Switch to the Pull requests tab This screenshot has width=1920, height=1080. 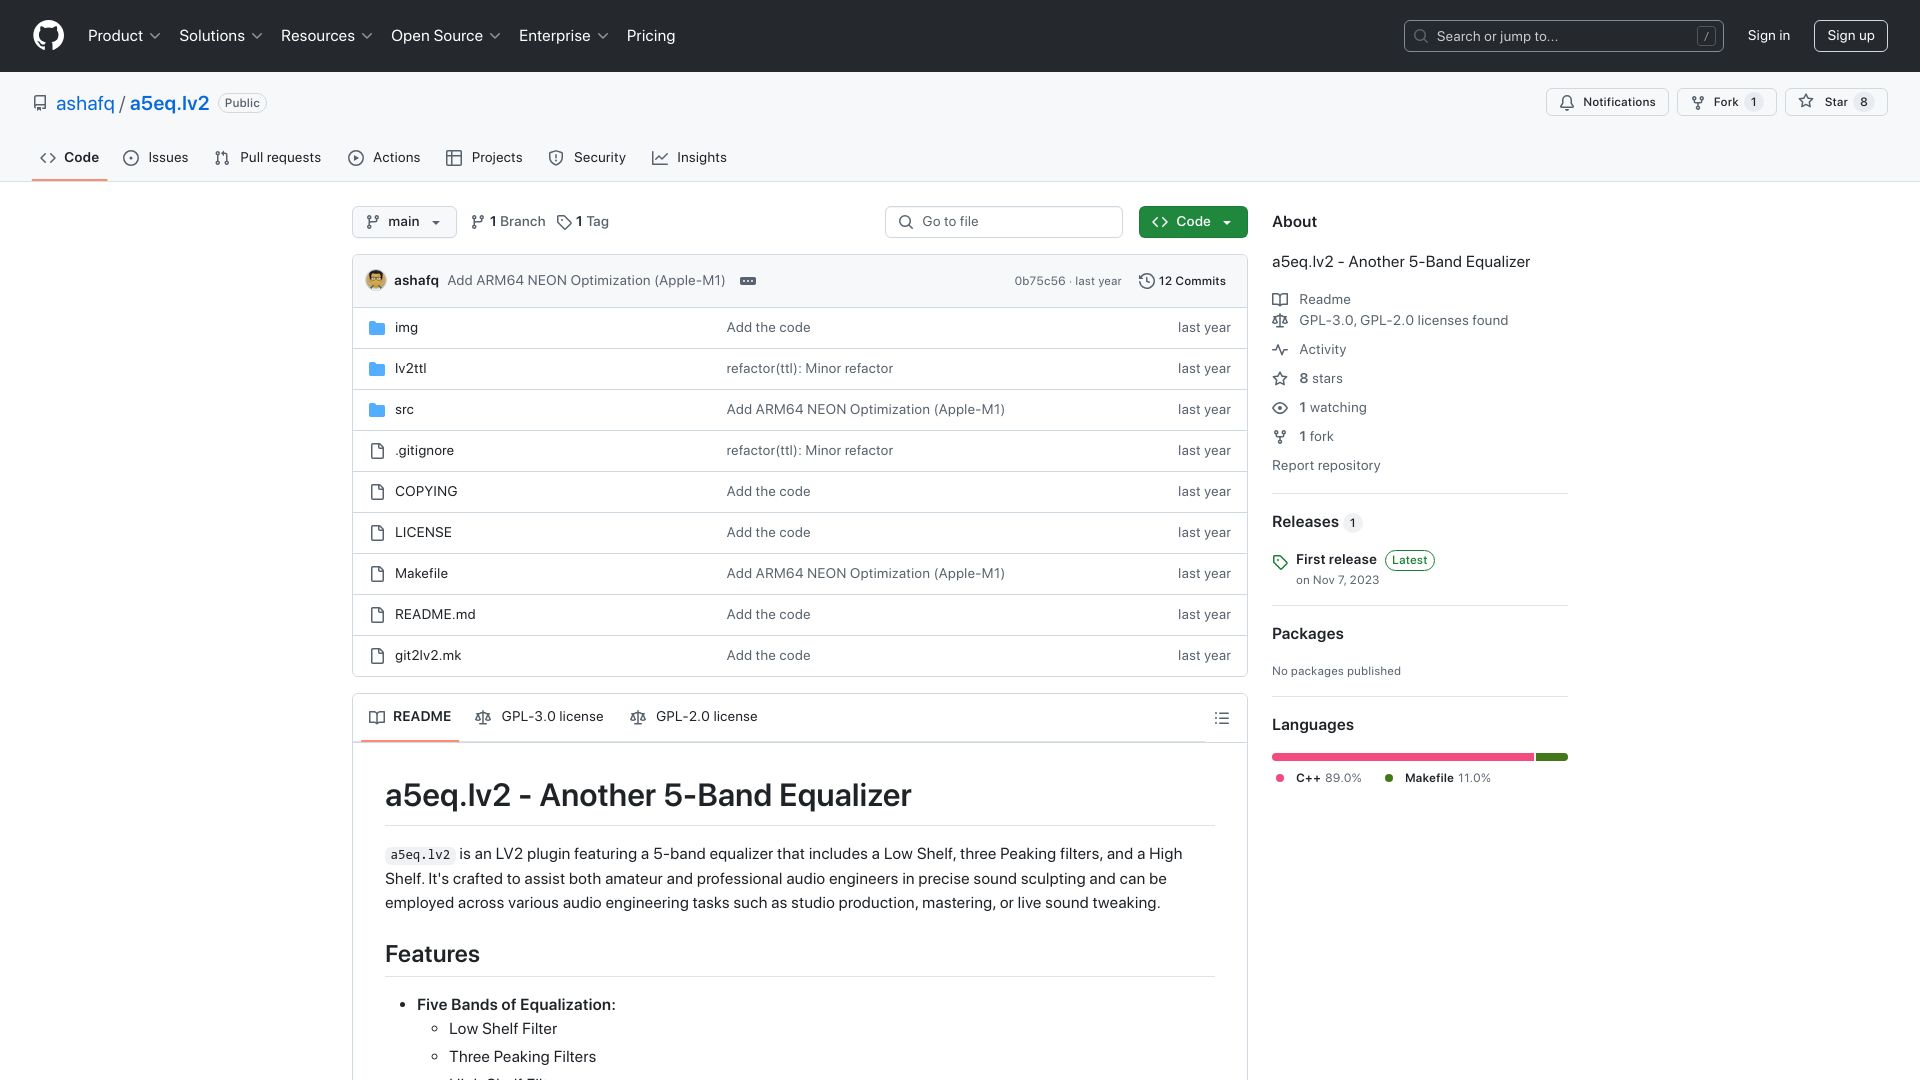coord(268,158)
